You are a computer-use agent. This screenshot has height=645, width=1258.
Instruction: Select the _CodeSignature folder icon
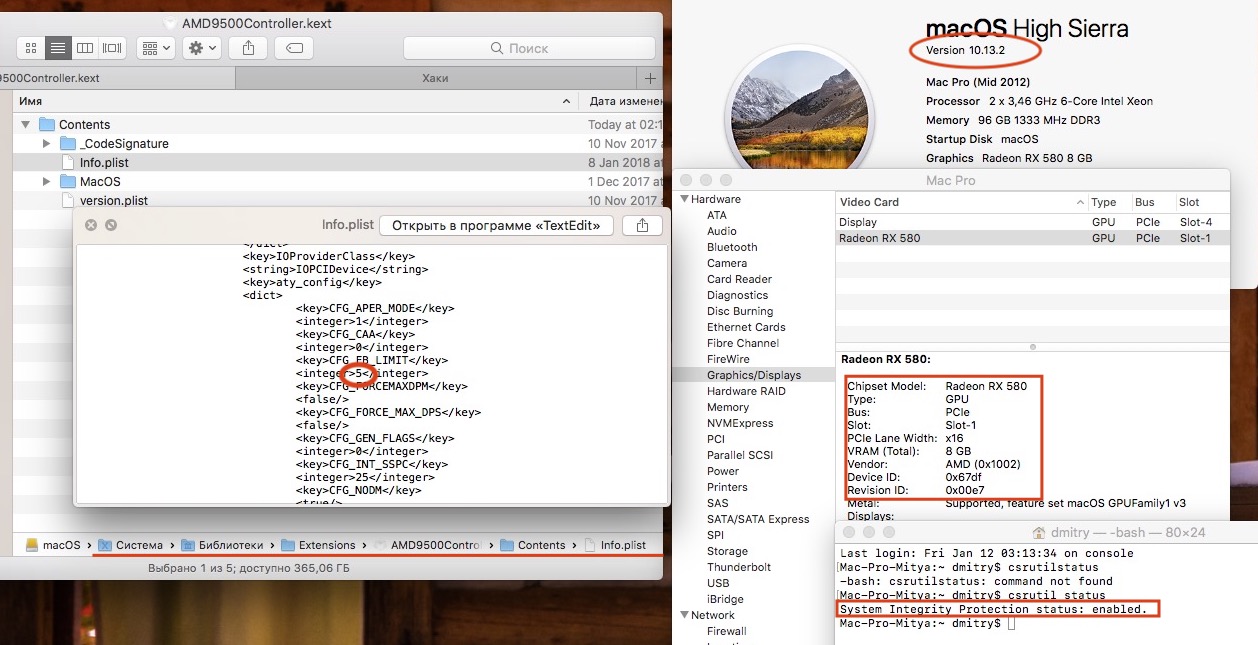coord(68,144)
